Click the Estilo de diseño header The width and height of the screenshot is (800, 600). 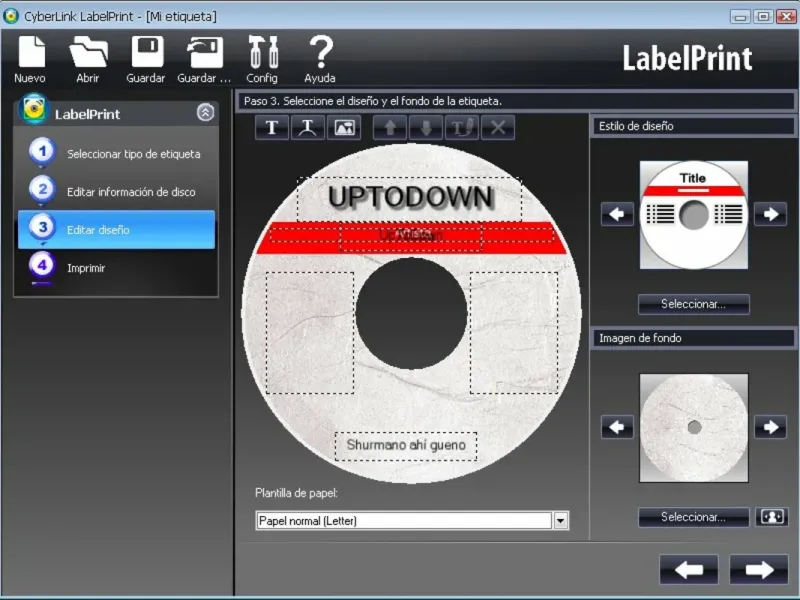[693, 127]
